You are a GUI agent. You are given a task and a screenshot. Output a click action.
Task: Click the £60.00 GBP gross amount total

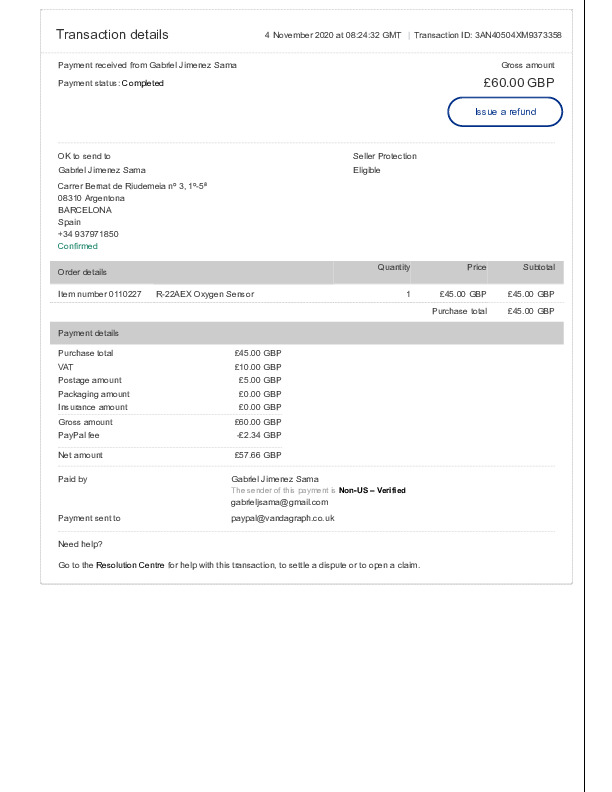click(518, 83)
